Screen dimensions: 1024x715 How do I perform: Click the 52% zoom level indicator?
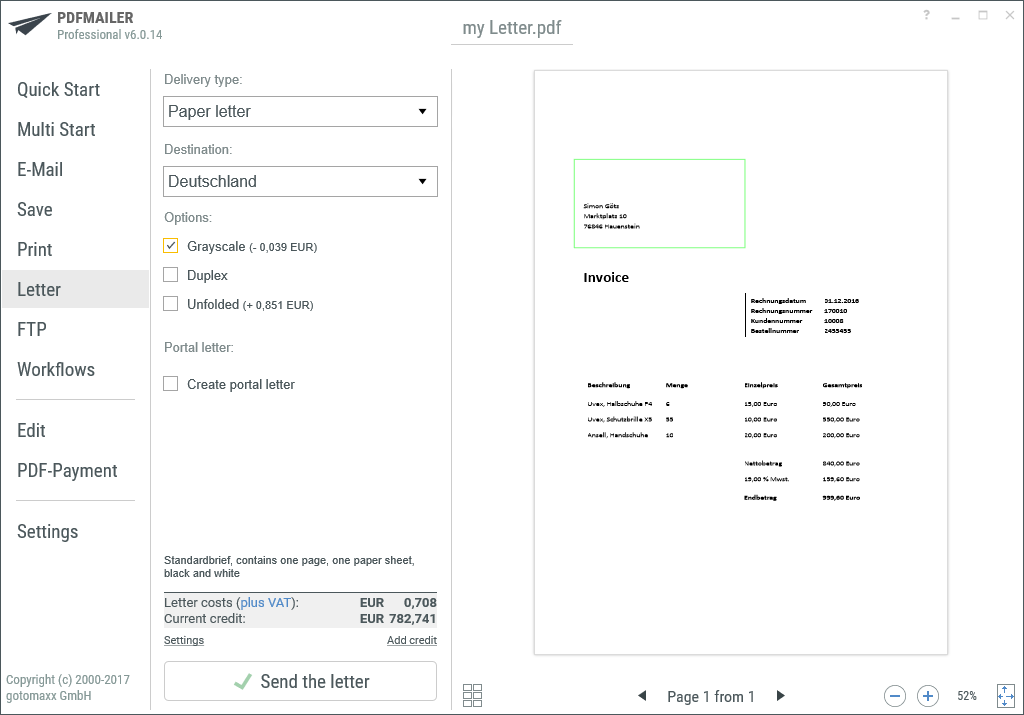(966, 695)
